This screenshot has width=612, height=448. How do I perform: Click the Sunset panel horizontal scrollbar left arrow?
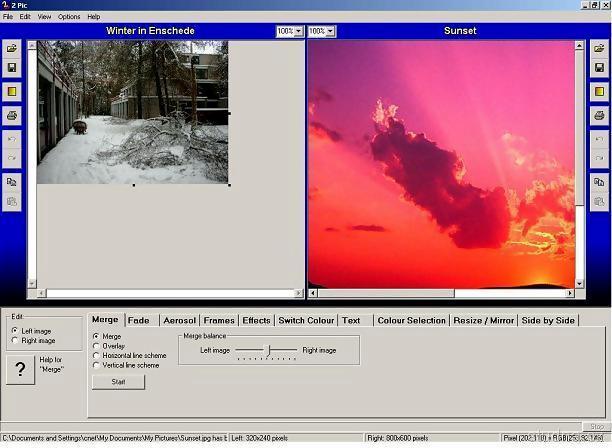point(313,293)
